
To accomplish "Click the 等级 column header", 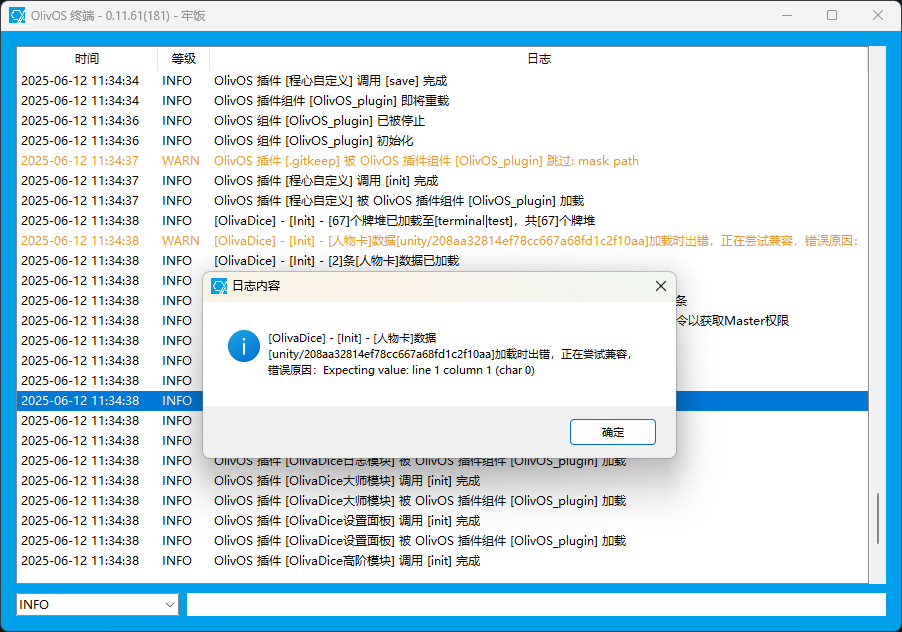I will [183, 59].
